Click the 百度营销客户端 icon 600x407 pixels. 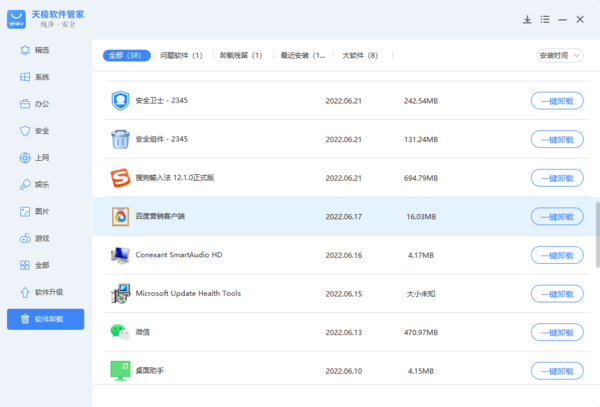pos(119,216)
